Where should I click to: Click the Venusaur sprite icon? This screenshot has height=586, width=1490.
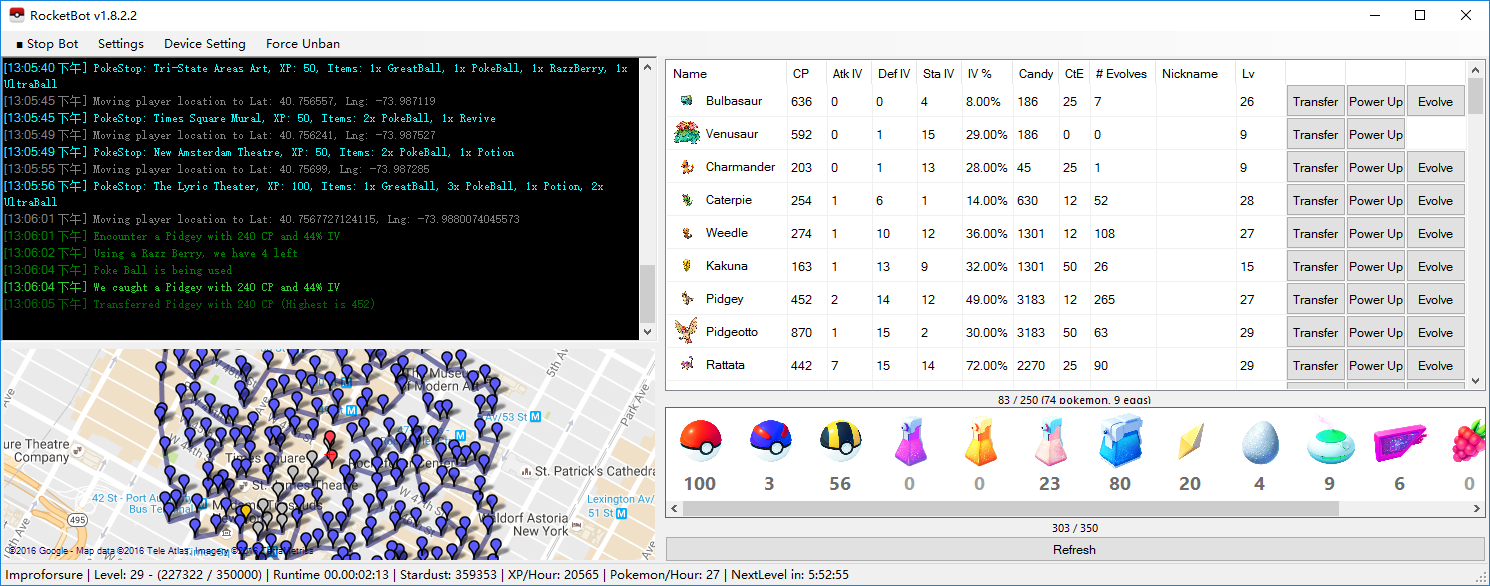[686, 134]
